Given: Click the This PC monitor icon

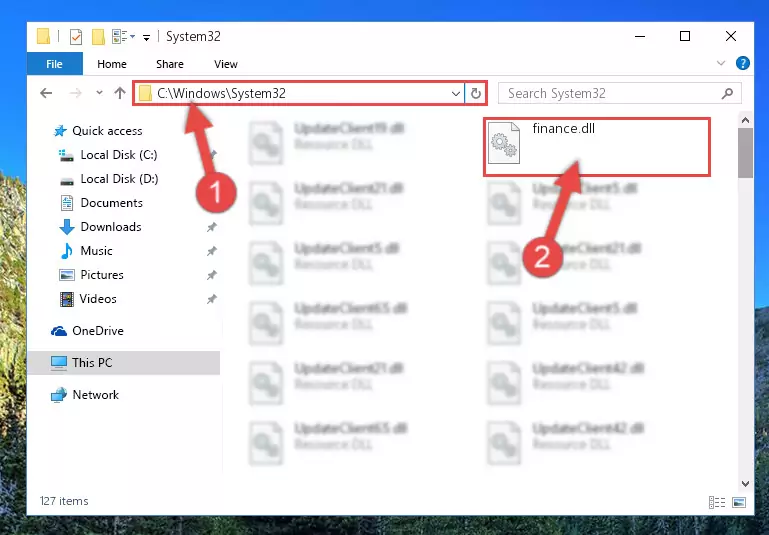Looking at the screenshot, I should coord(59,363).
